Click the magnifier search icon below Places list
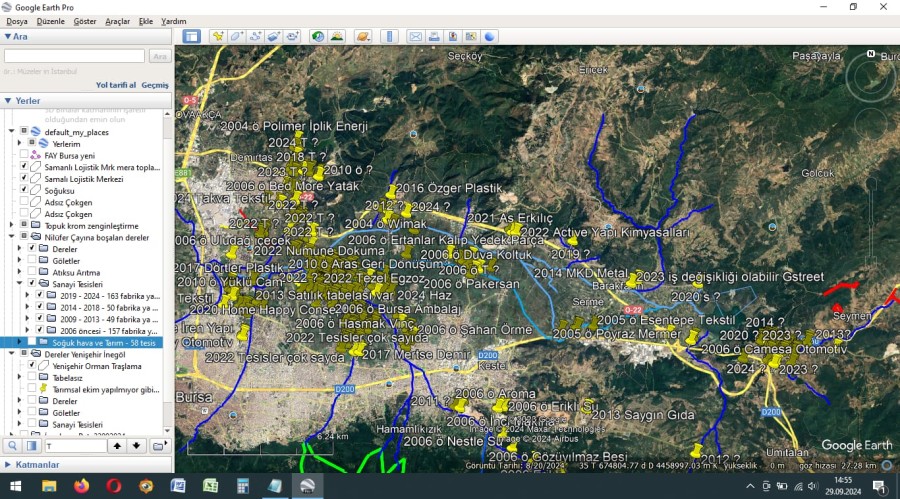Viewport: 900px width, 499px height. coord(12,446)
